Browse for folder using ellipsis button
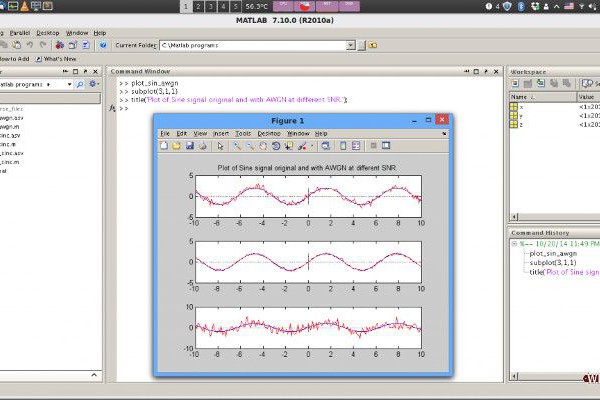Screen dimensions: 600x400 [x=362, y=46]
